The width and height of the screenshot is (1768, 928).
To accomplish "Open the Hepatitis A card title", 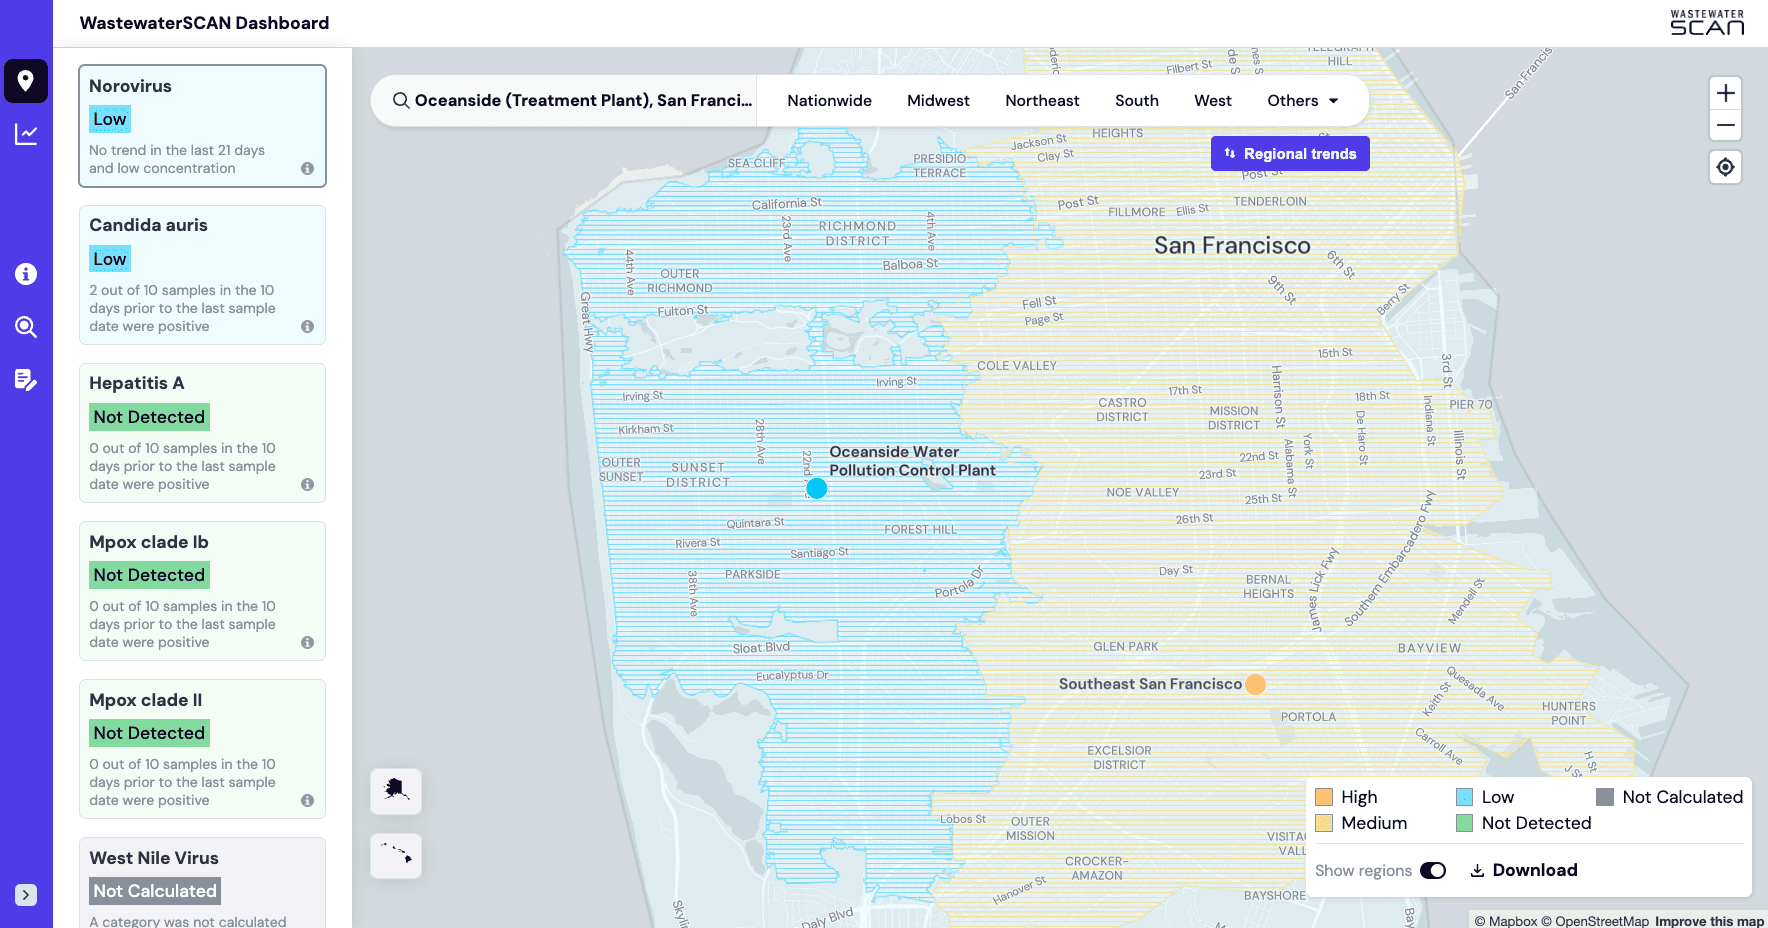I will click(x=137, y=383).
